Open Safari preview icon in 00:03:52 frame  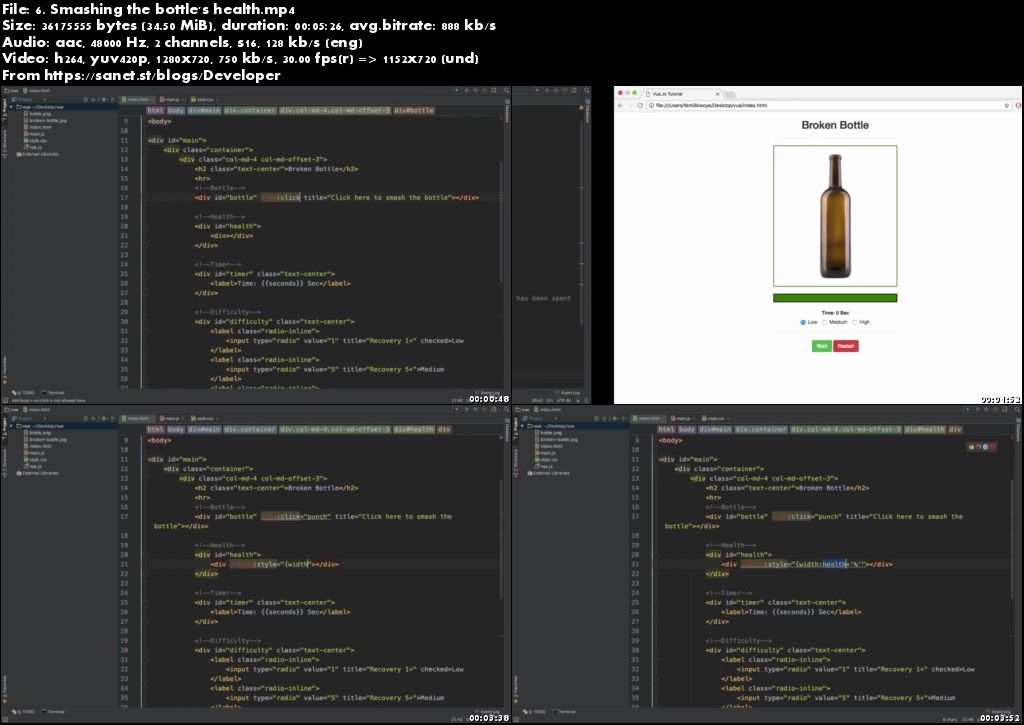tap(985, 447)
